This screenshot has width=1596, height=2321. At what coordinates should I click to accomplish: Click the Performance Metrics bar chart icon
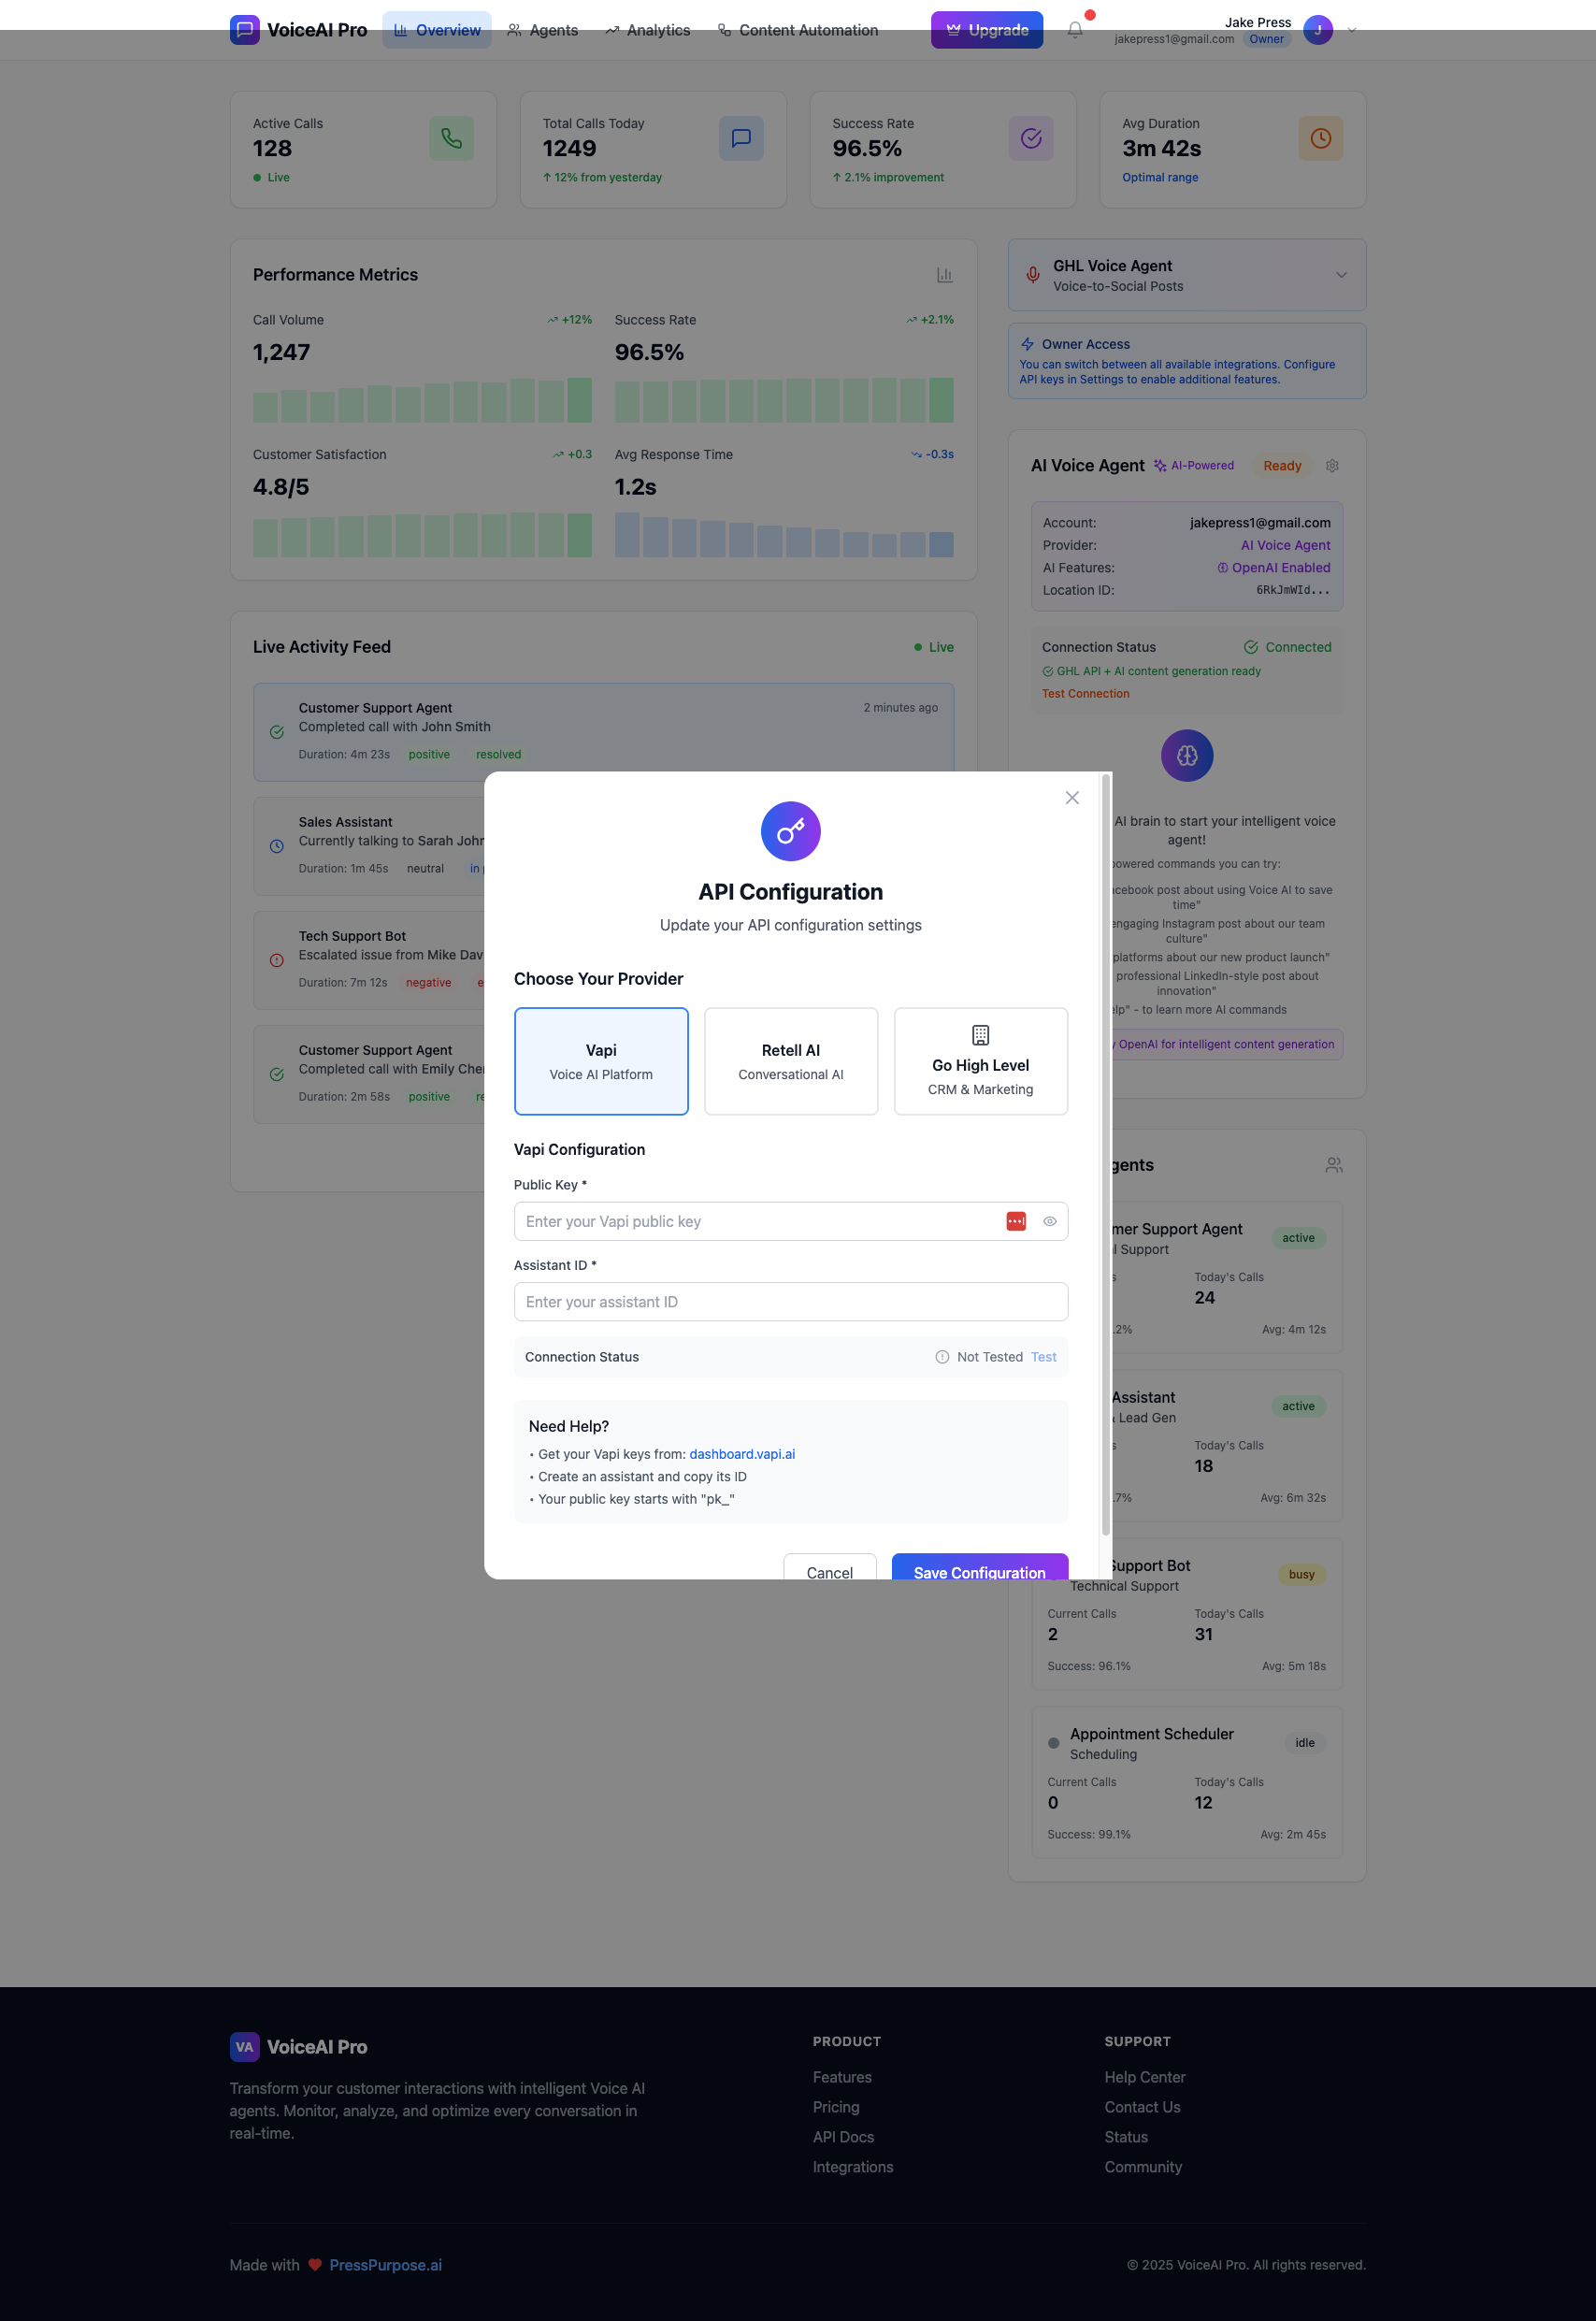[944, 275]
